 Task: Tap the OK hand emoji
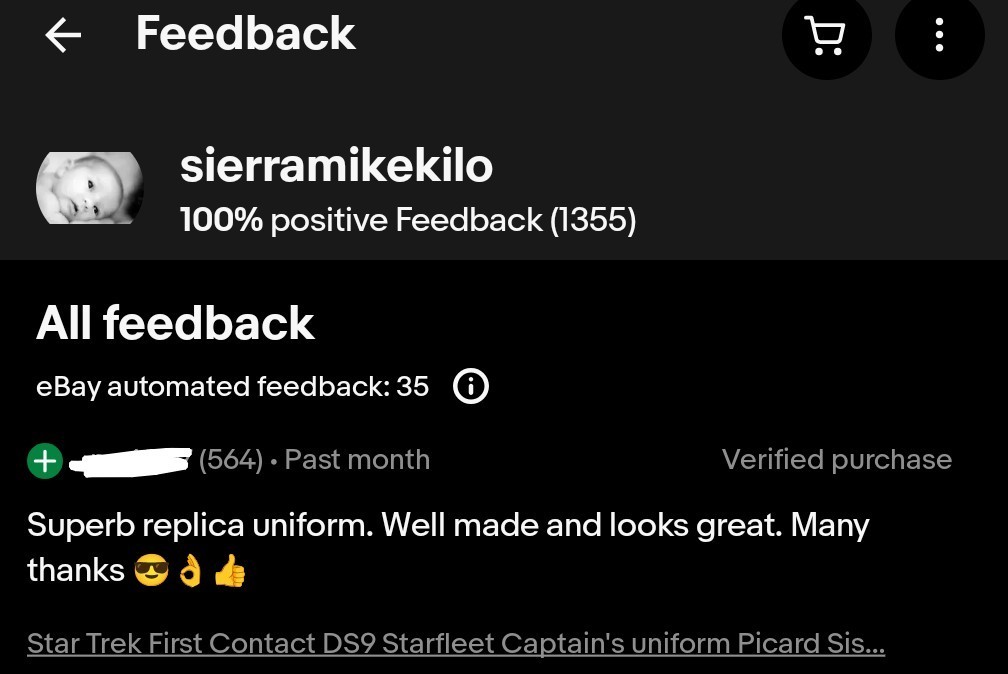pos(190,571)
